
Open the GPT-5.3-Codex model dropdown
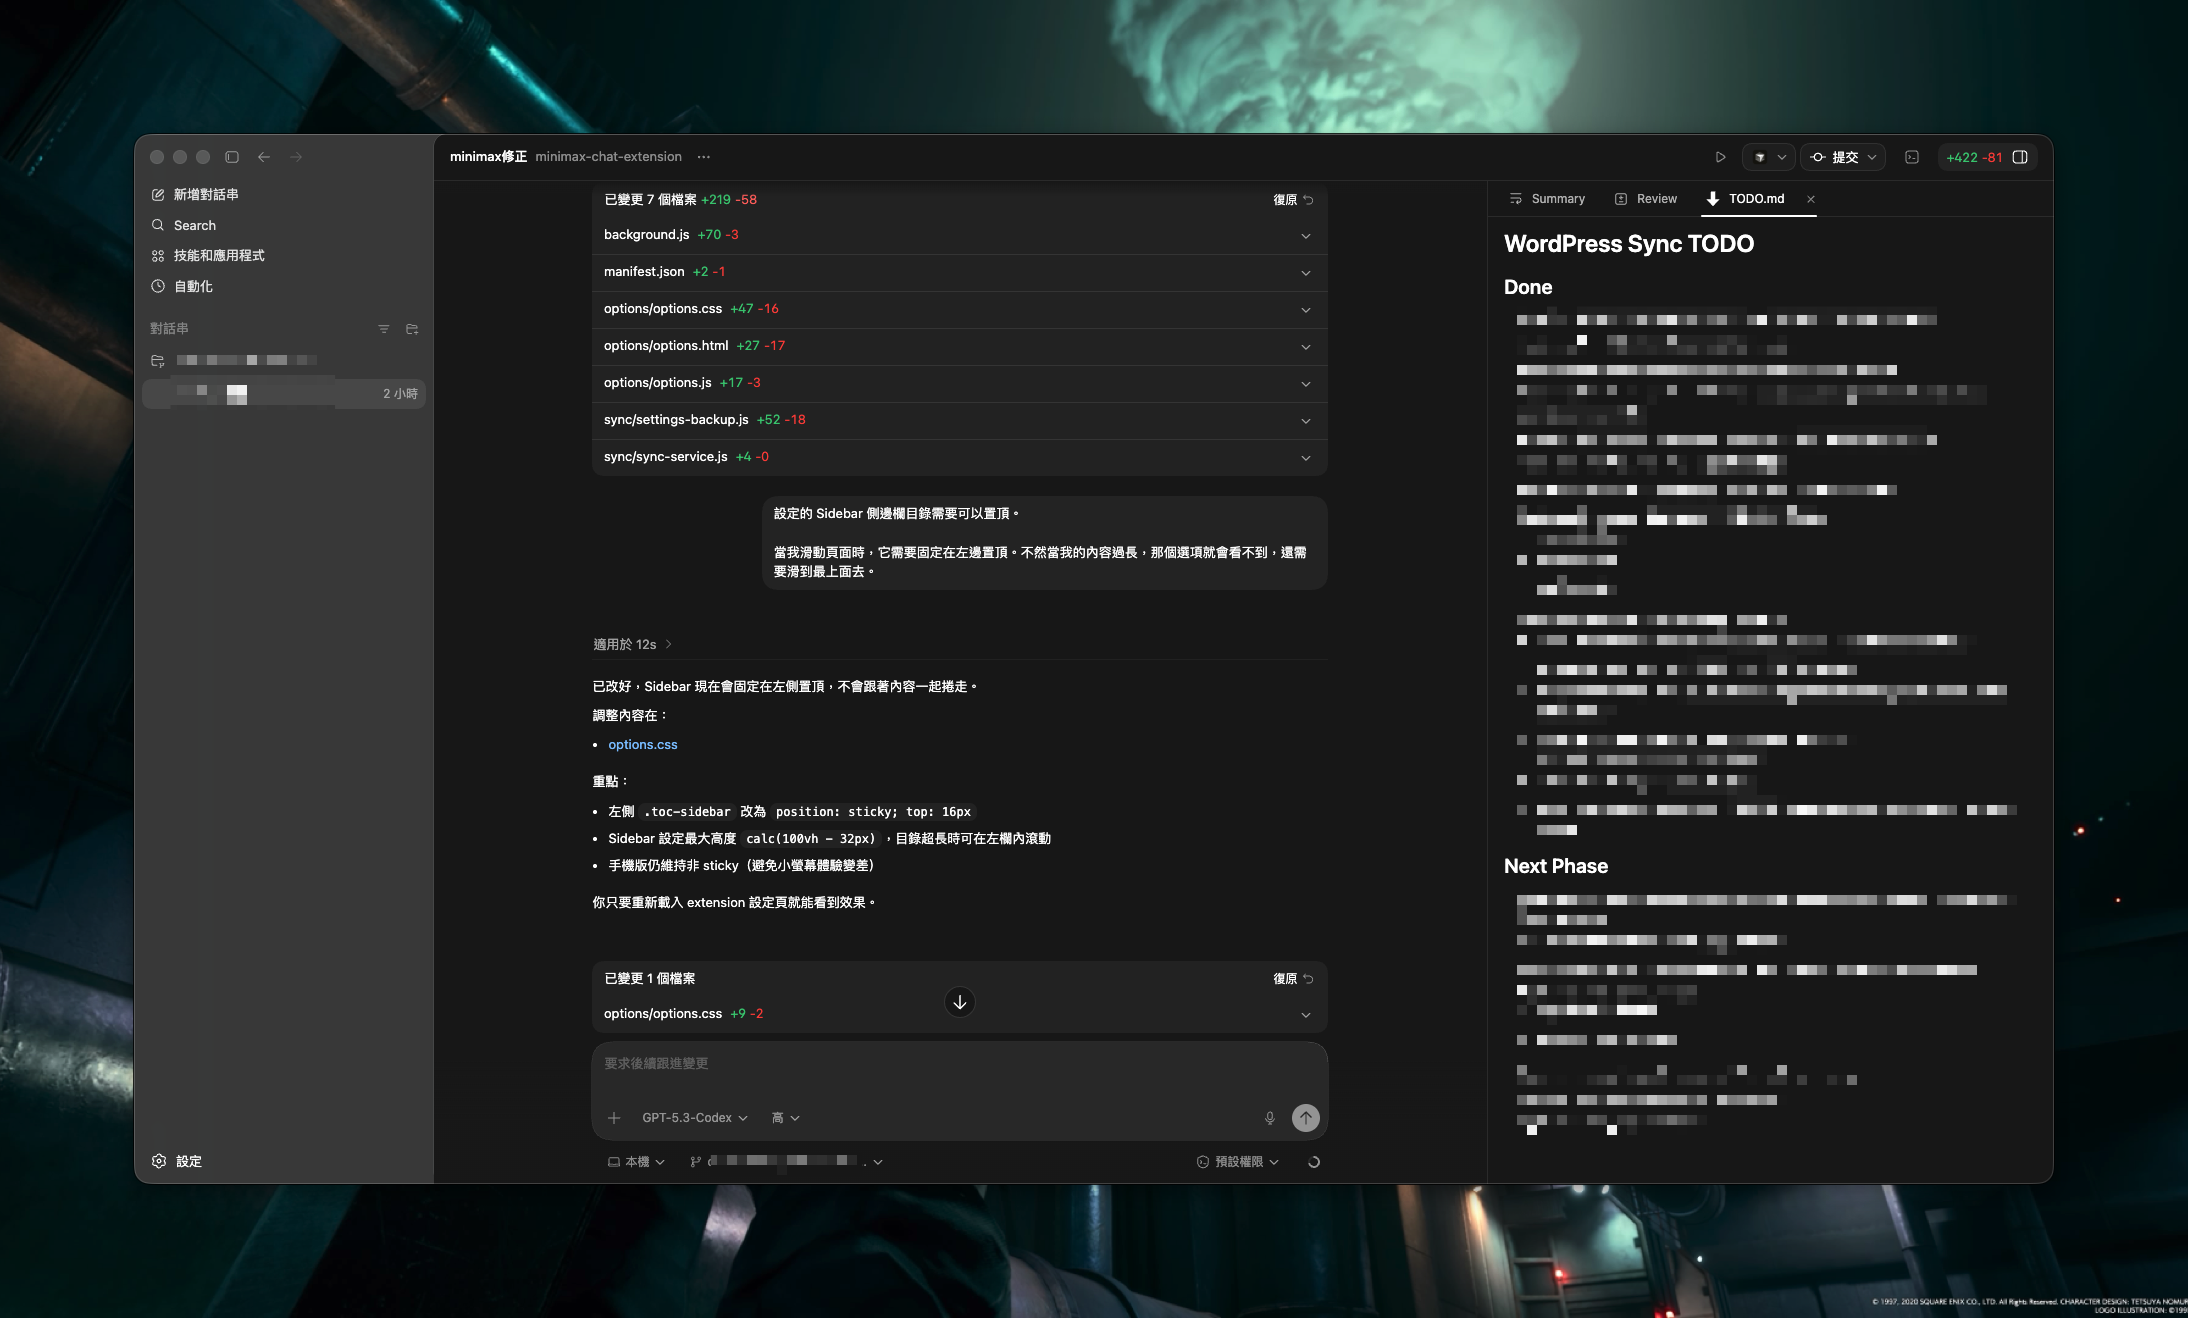[x=695, y=1118]
